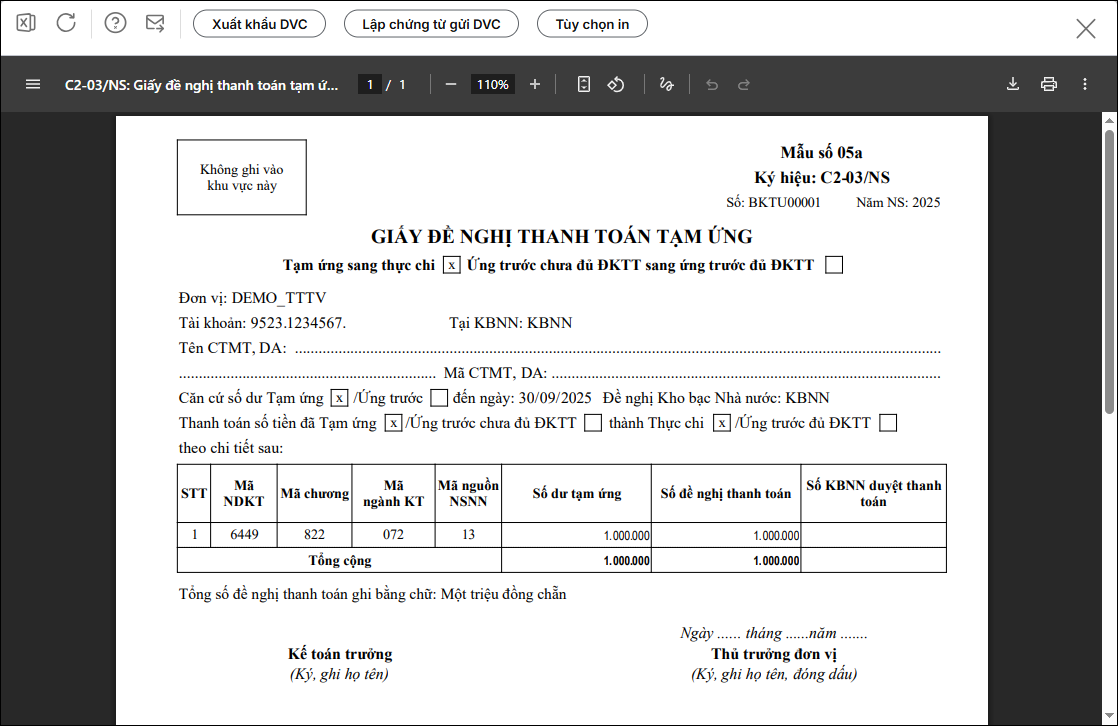Click the refresh icon in top bar
Image resolution: width=1118 pixels, height=726 pixels.
tap(66, 23)
